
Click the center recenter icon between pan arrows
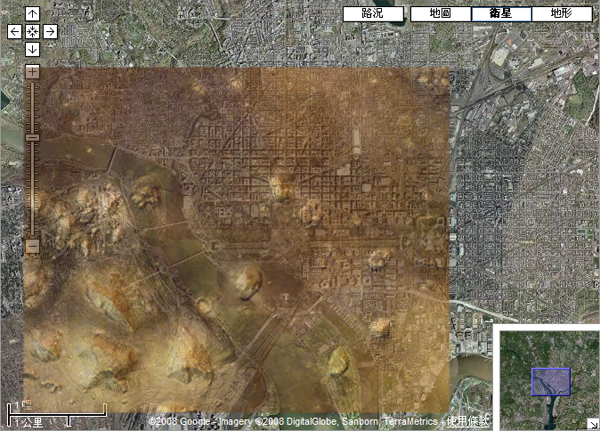[33, 32]
